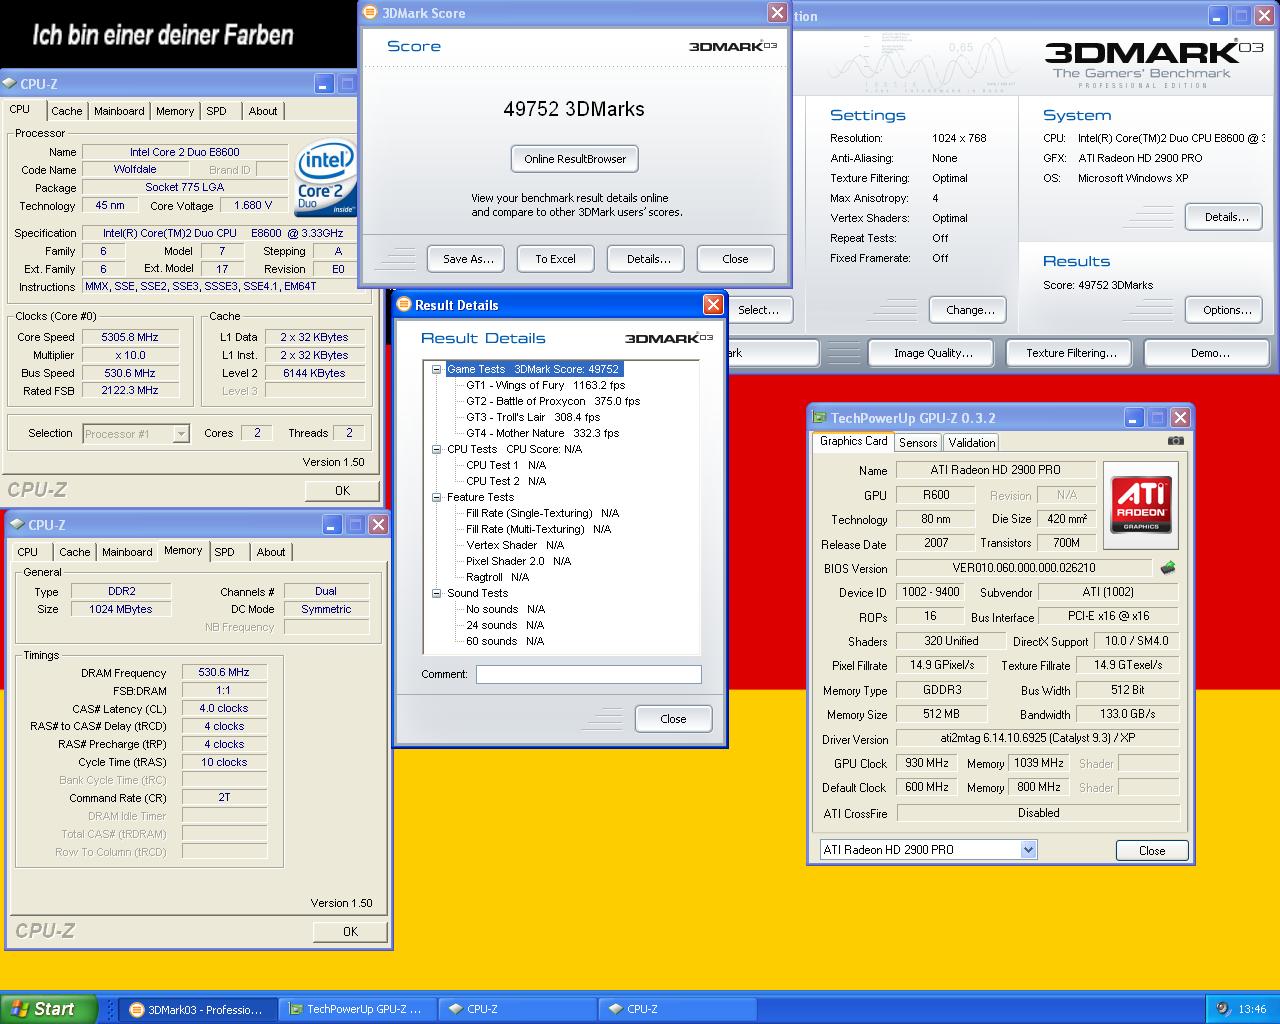Click the Image Quality... button
This screenshot has width=1280, height=1024.
tap(932, 353)
